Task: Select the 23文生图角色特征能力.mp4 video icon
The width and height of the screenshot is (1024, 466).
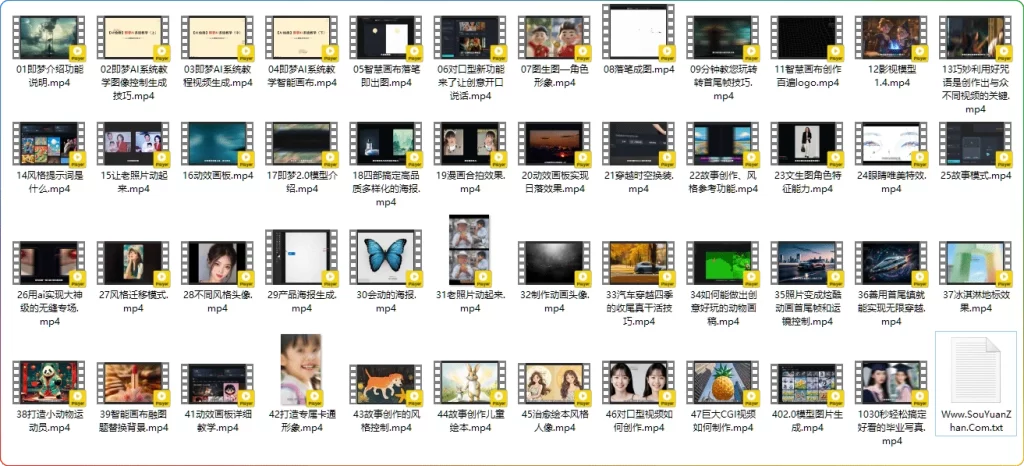Action: pos(807,144)
